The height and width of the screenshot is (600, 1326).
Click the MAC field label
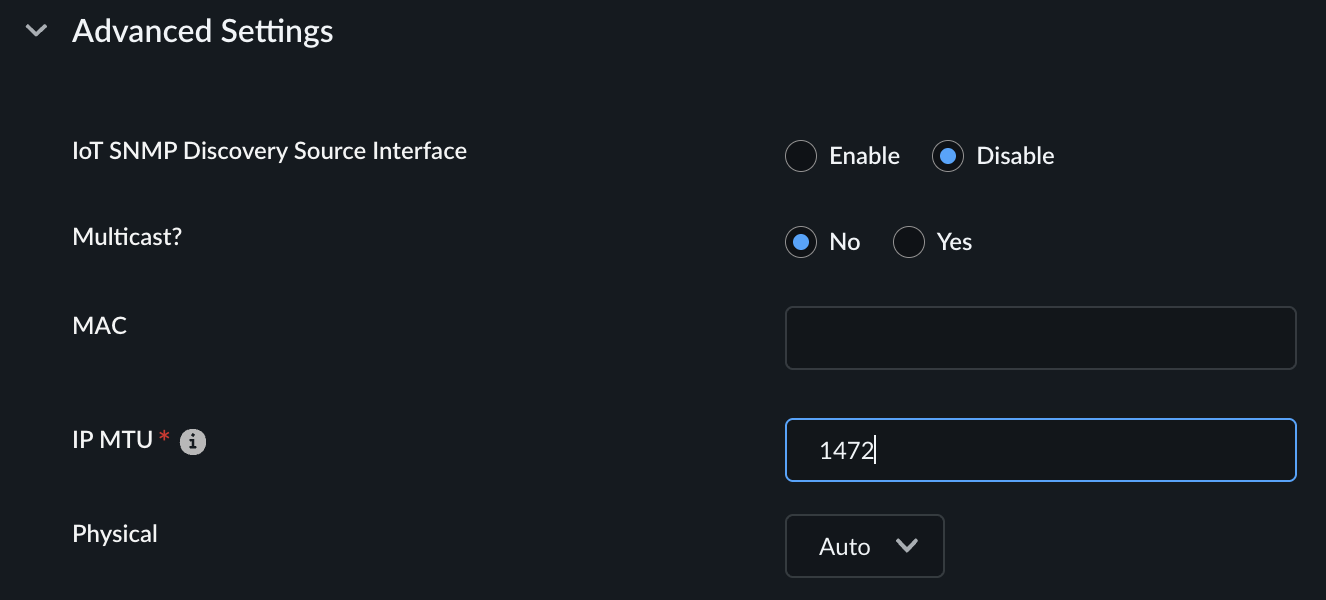(x=100, y=325)
